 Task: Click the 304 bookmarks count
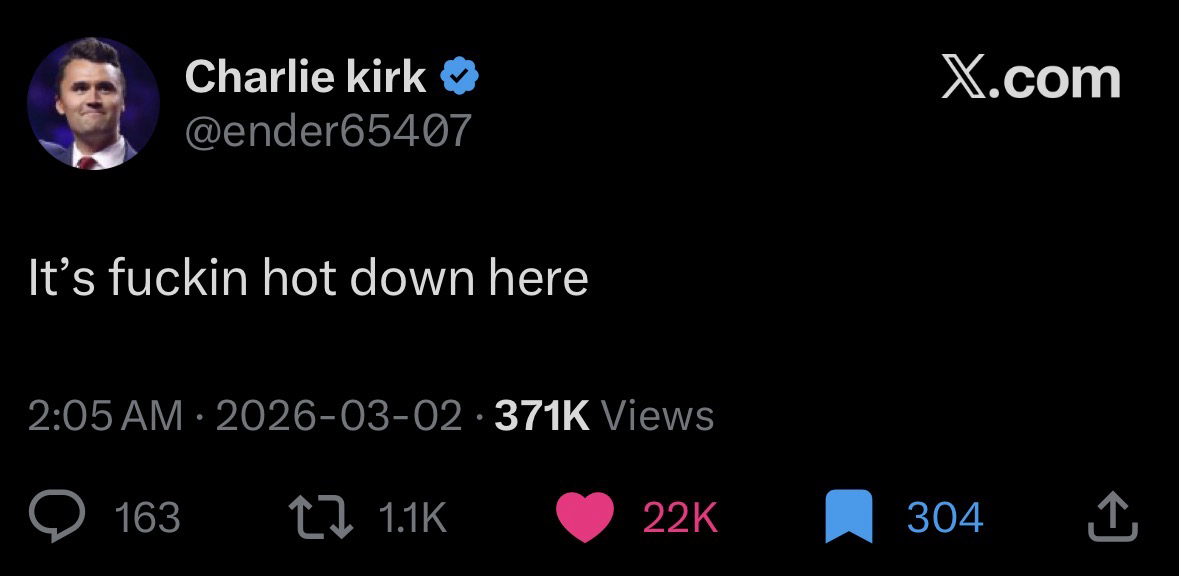tap(945, 518)
